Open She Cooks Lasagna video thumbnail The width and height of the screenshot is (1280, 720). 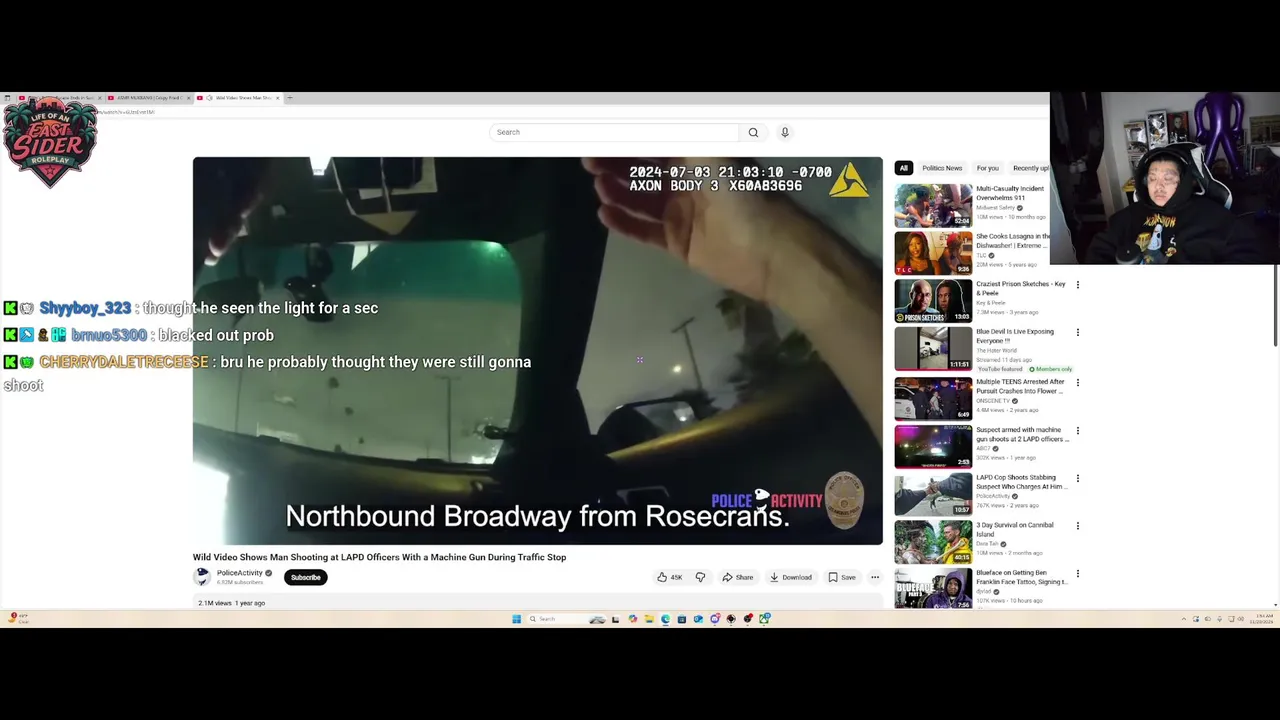click(933, 253)
